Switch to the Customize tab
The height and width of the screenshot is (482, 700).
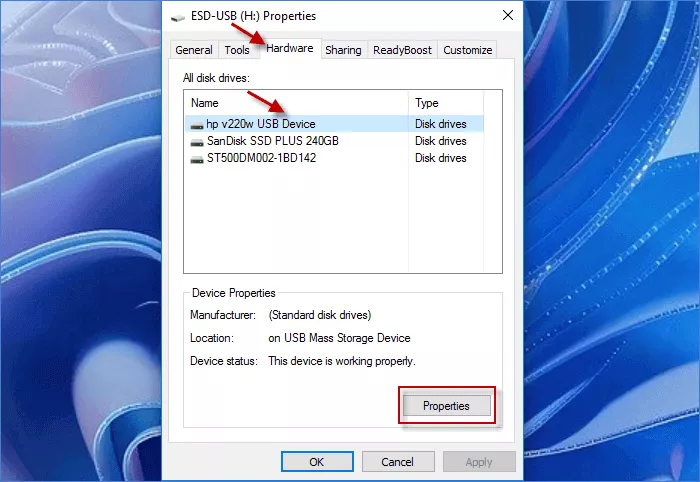pos(467,50)
